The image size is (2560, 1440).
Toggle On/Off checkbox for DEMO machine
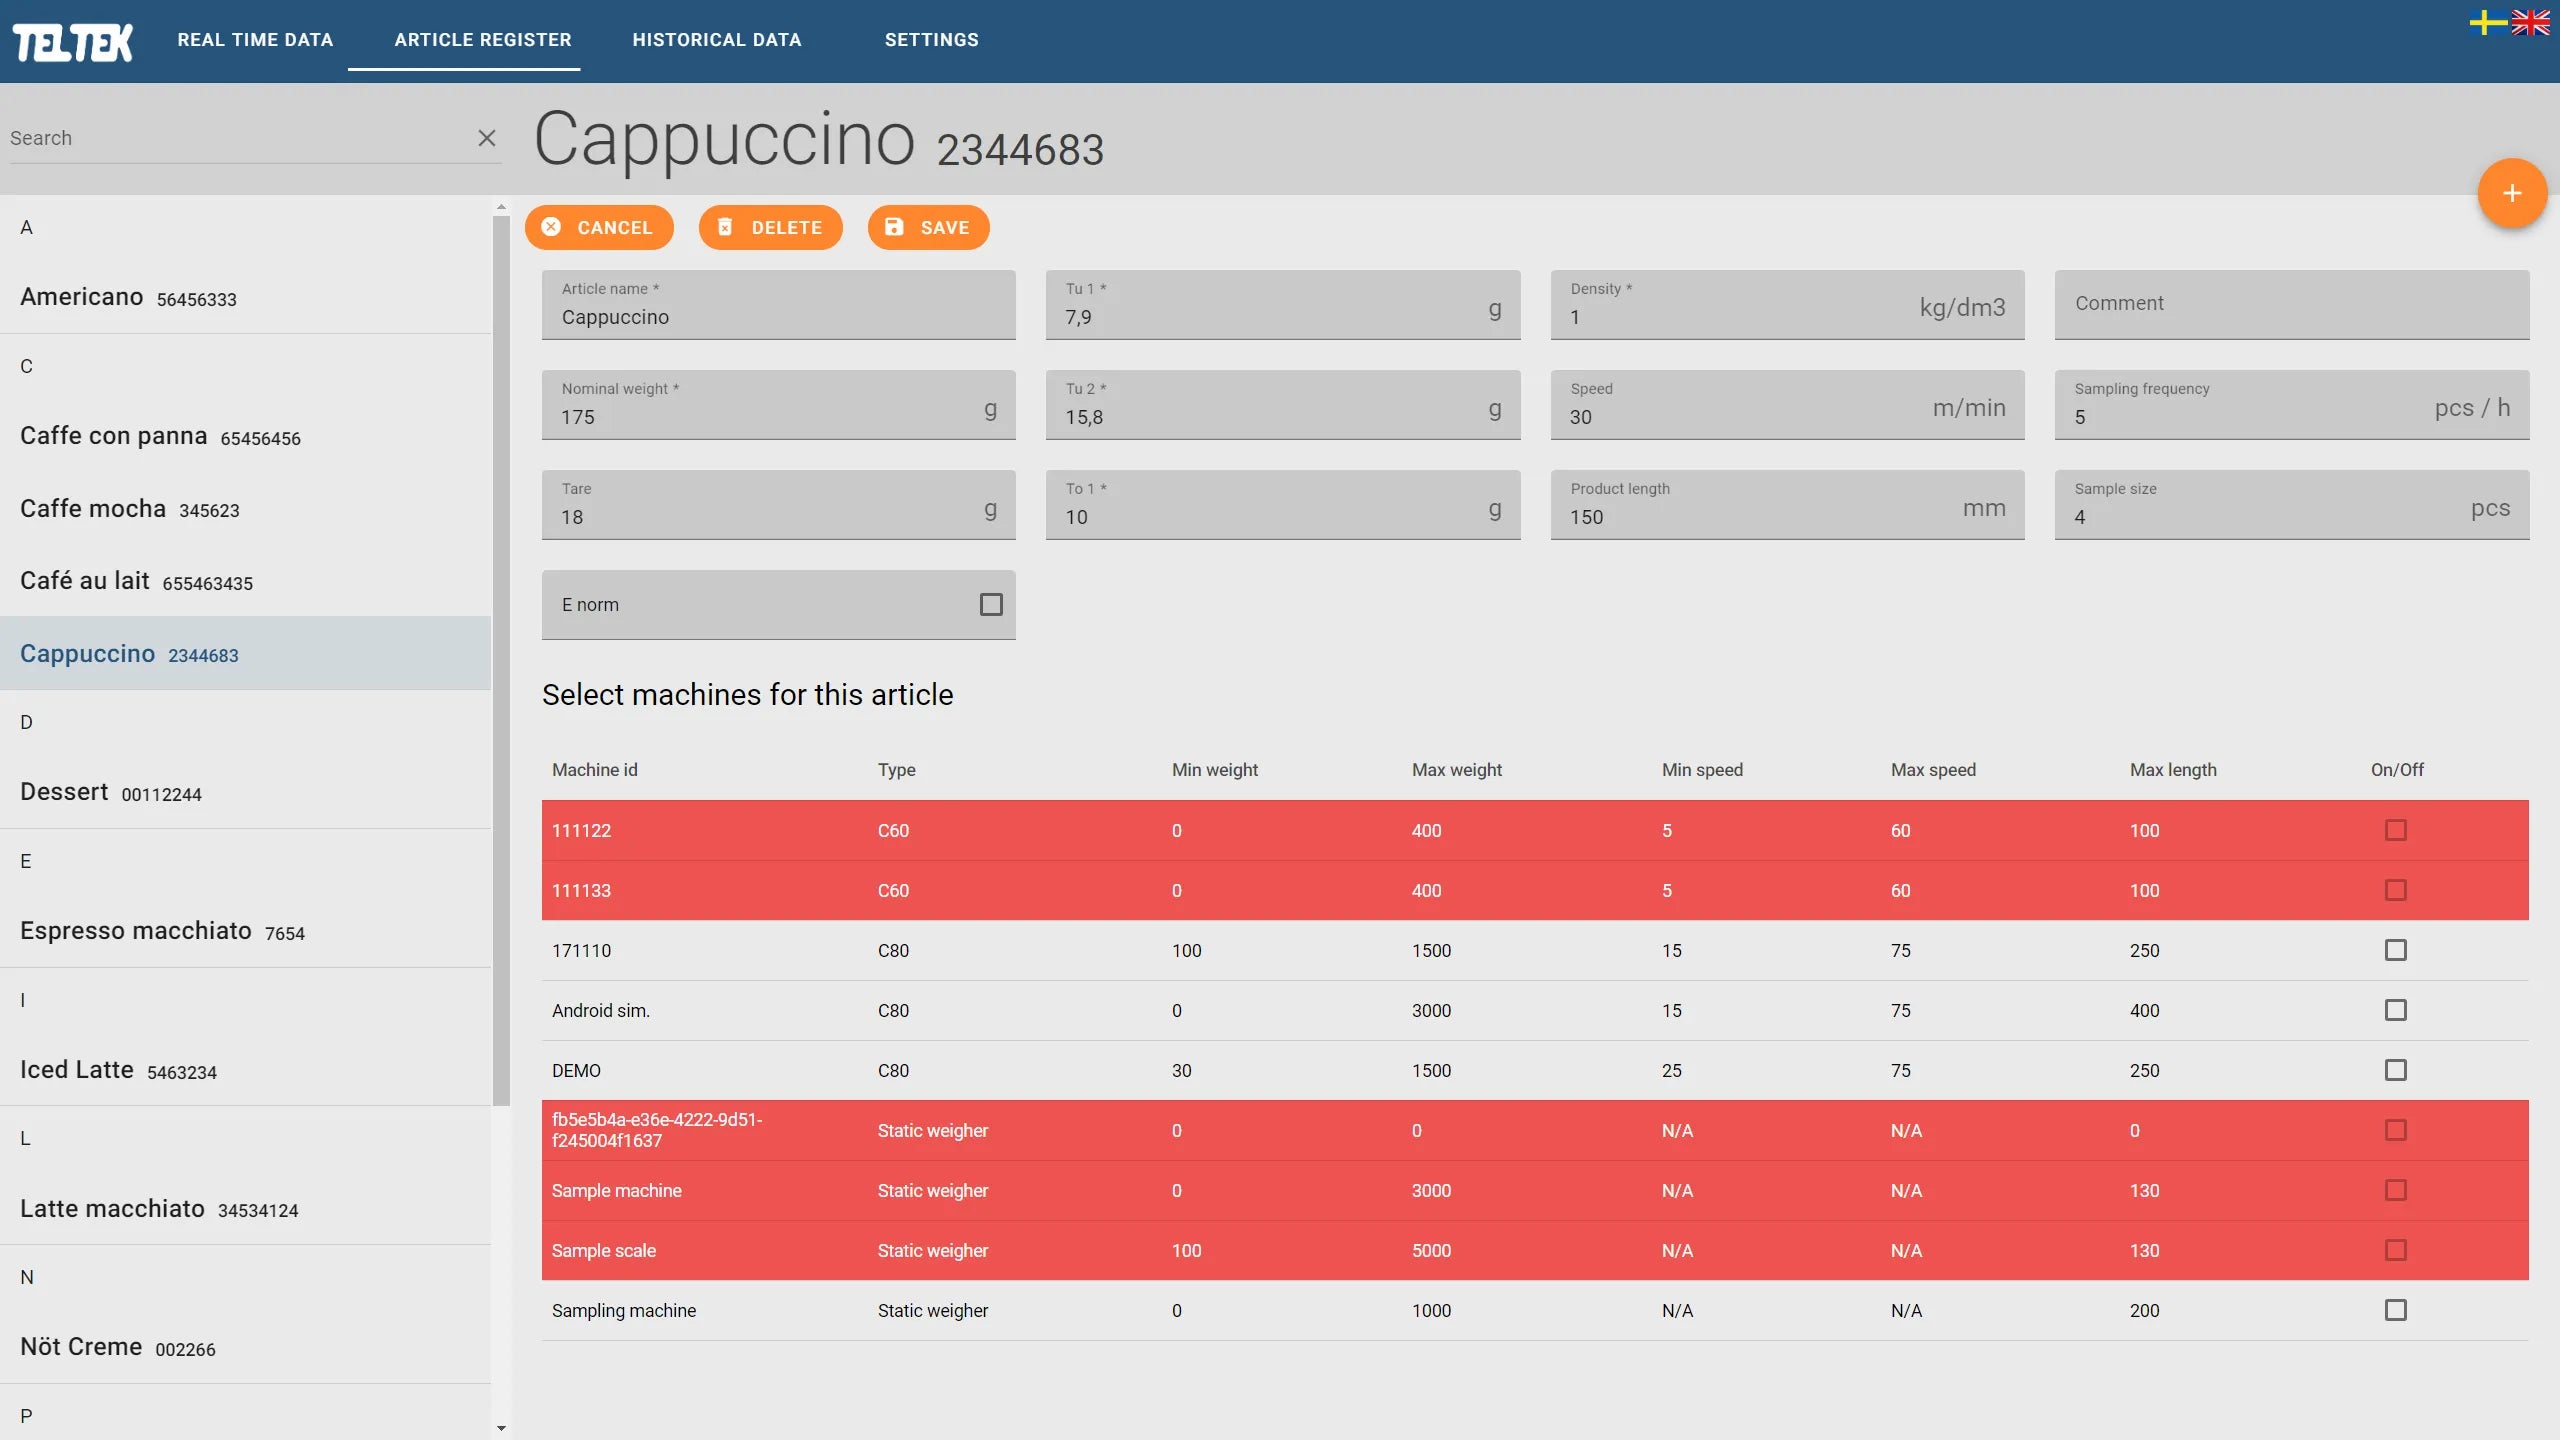click(2395, 1071)
